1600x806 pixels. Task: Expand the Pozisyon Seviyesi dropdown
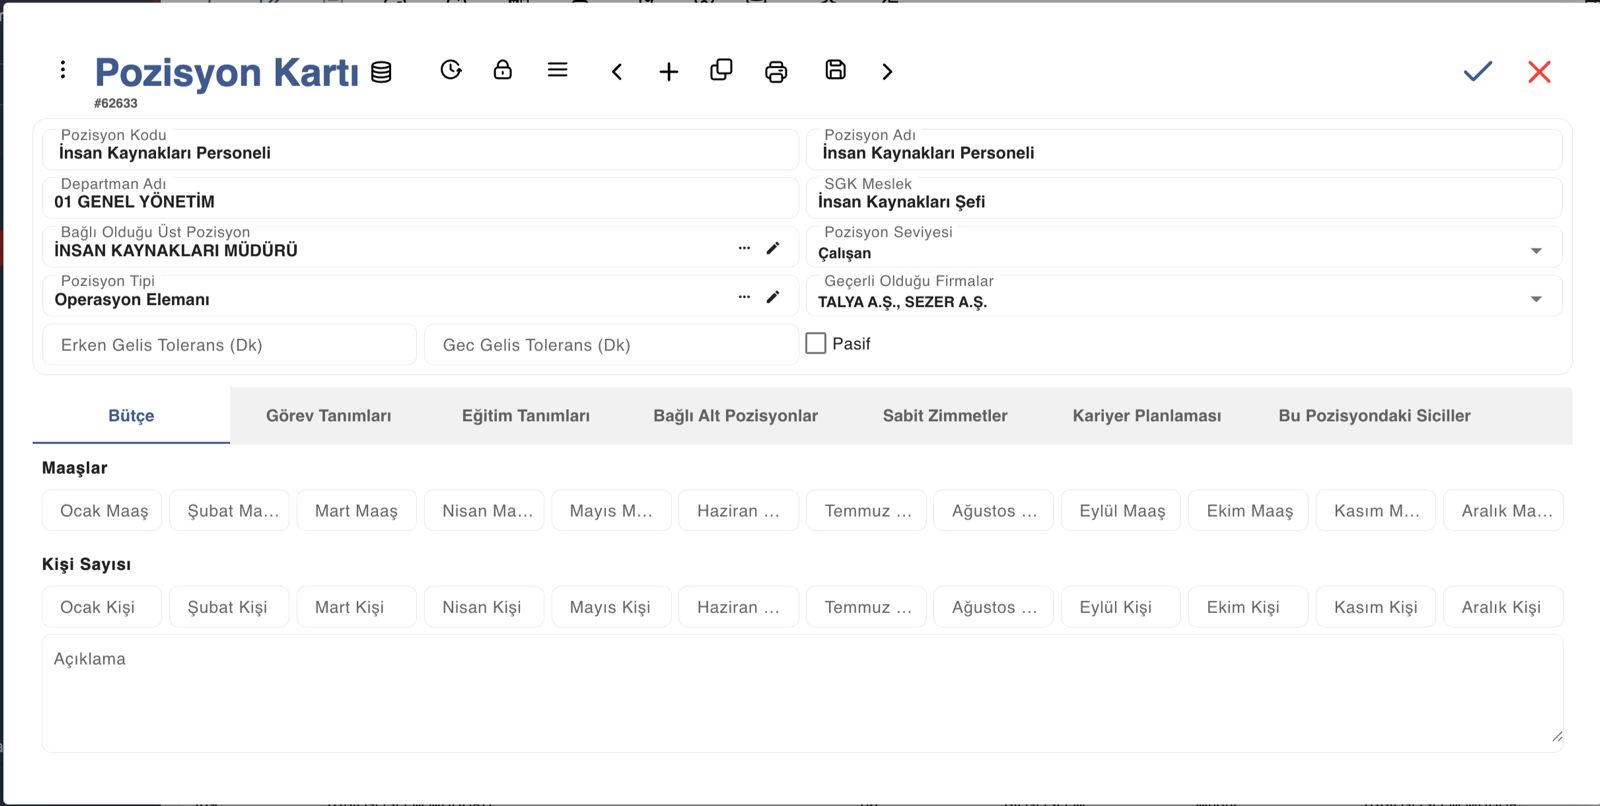coord(1536,251)
